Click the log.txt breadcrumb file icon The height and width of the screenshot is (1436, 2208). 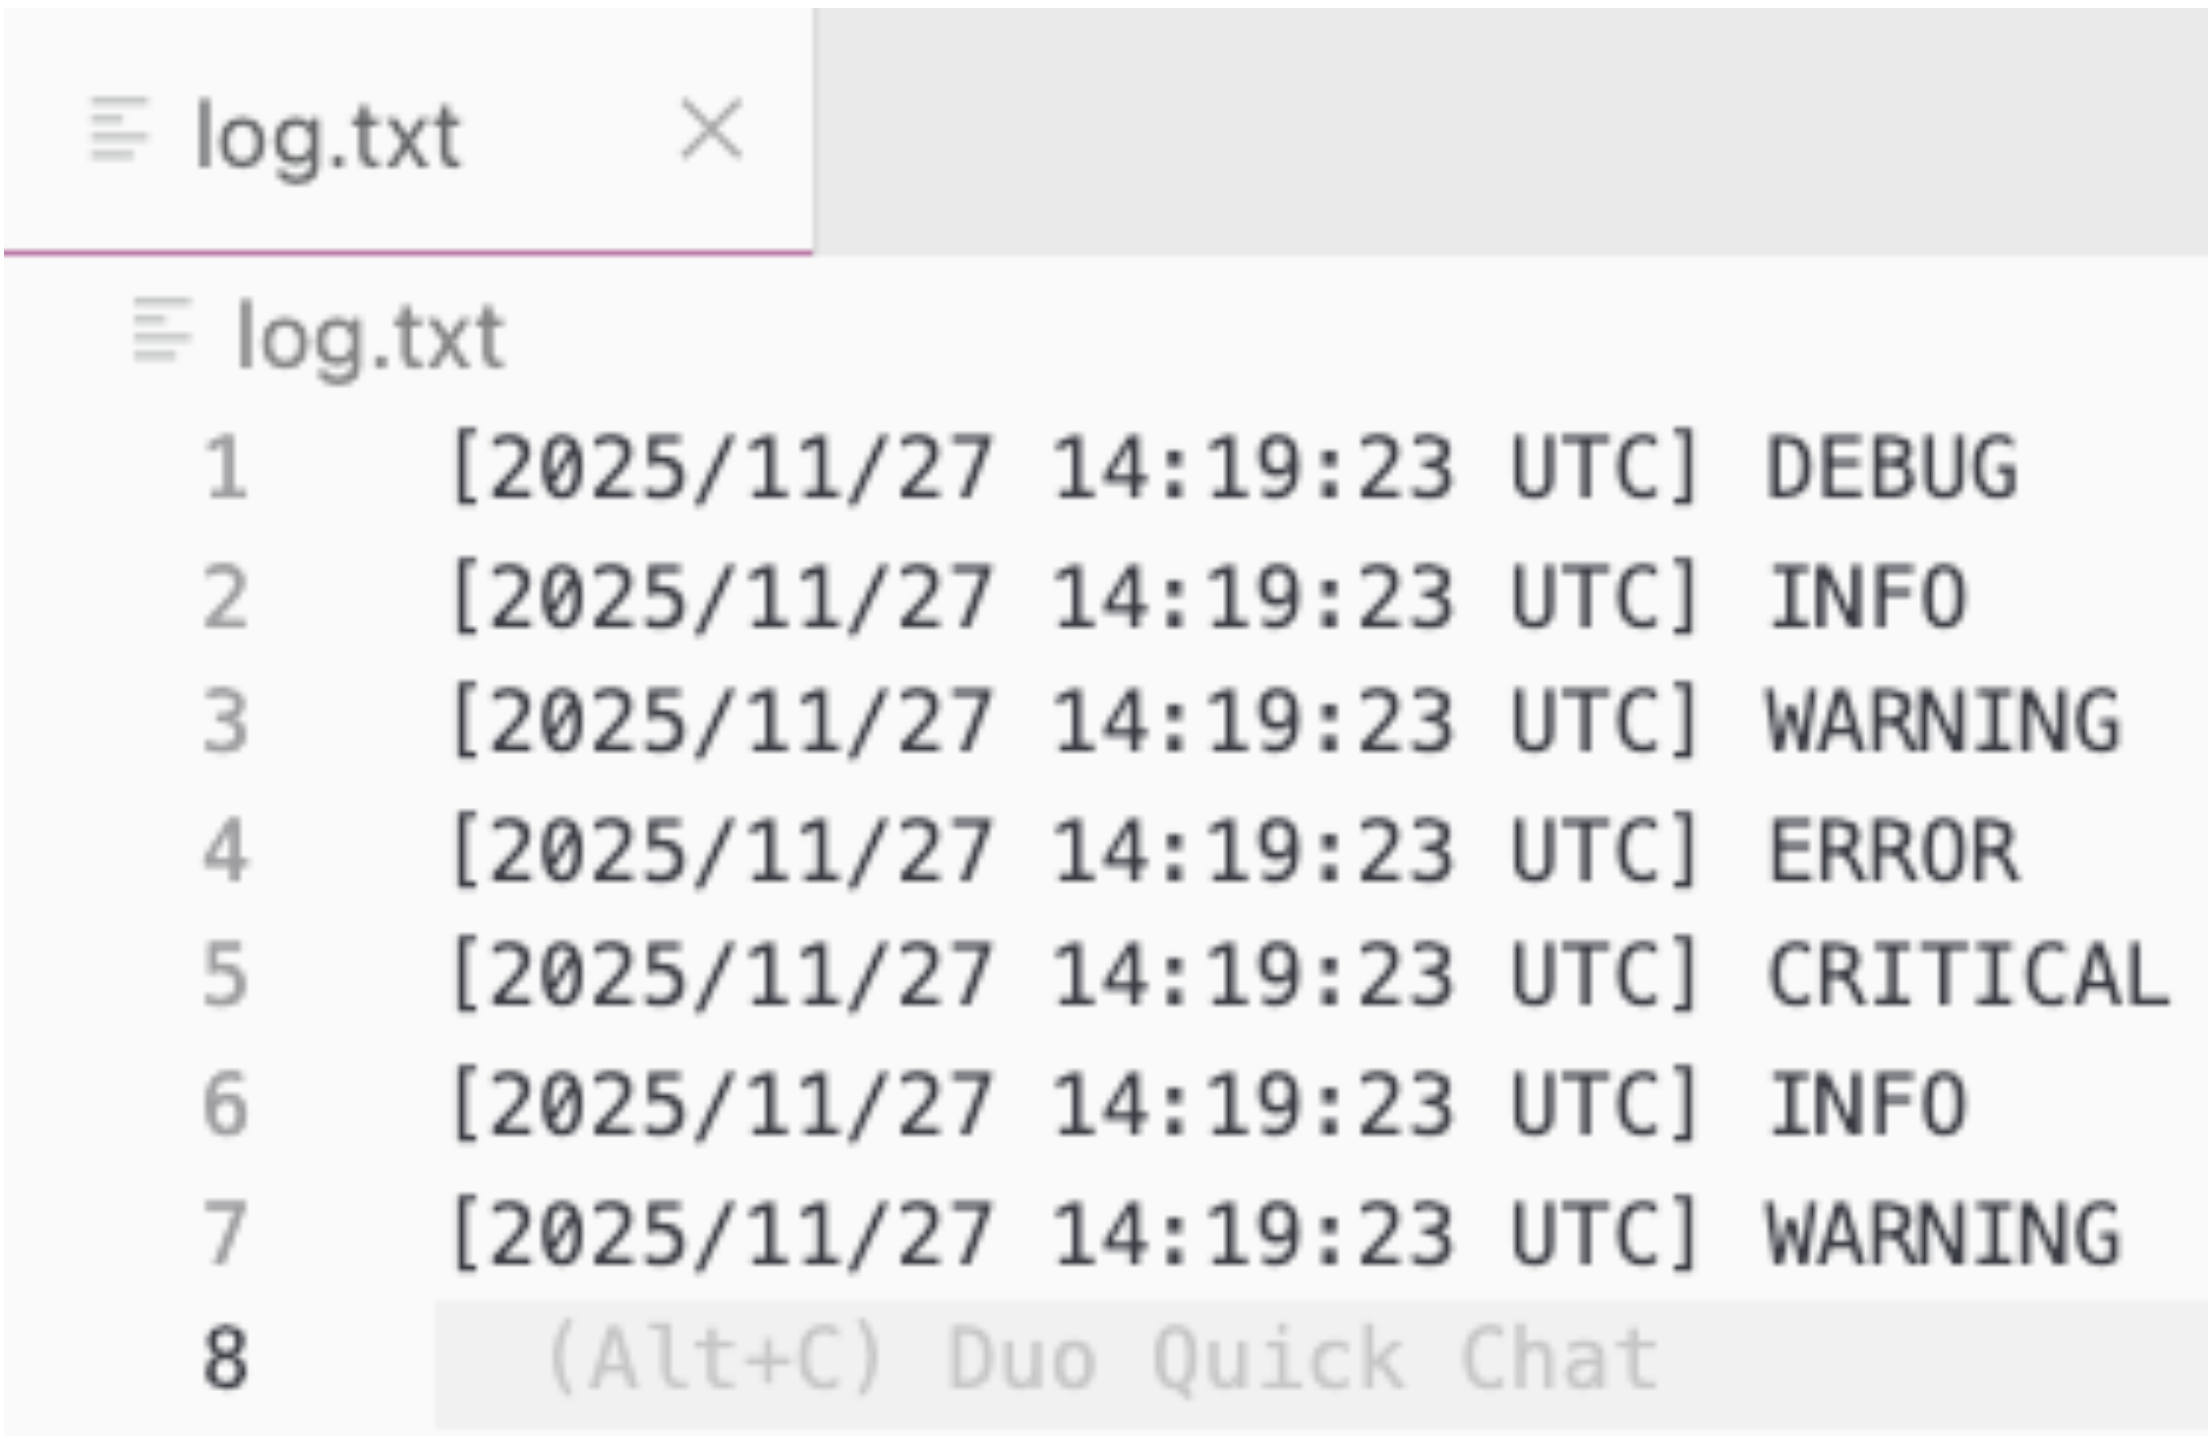tap(163, 330)
